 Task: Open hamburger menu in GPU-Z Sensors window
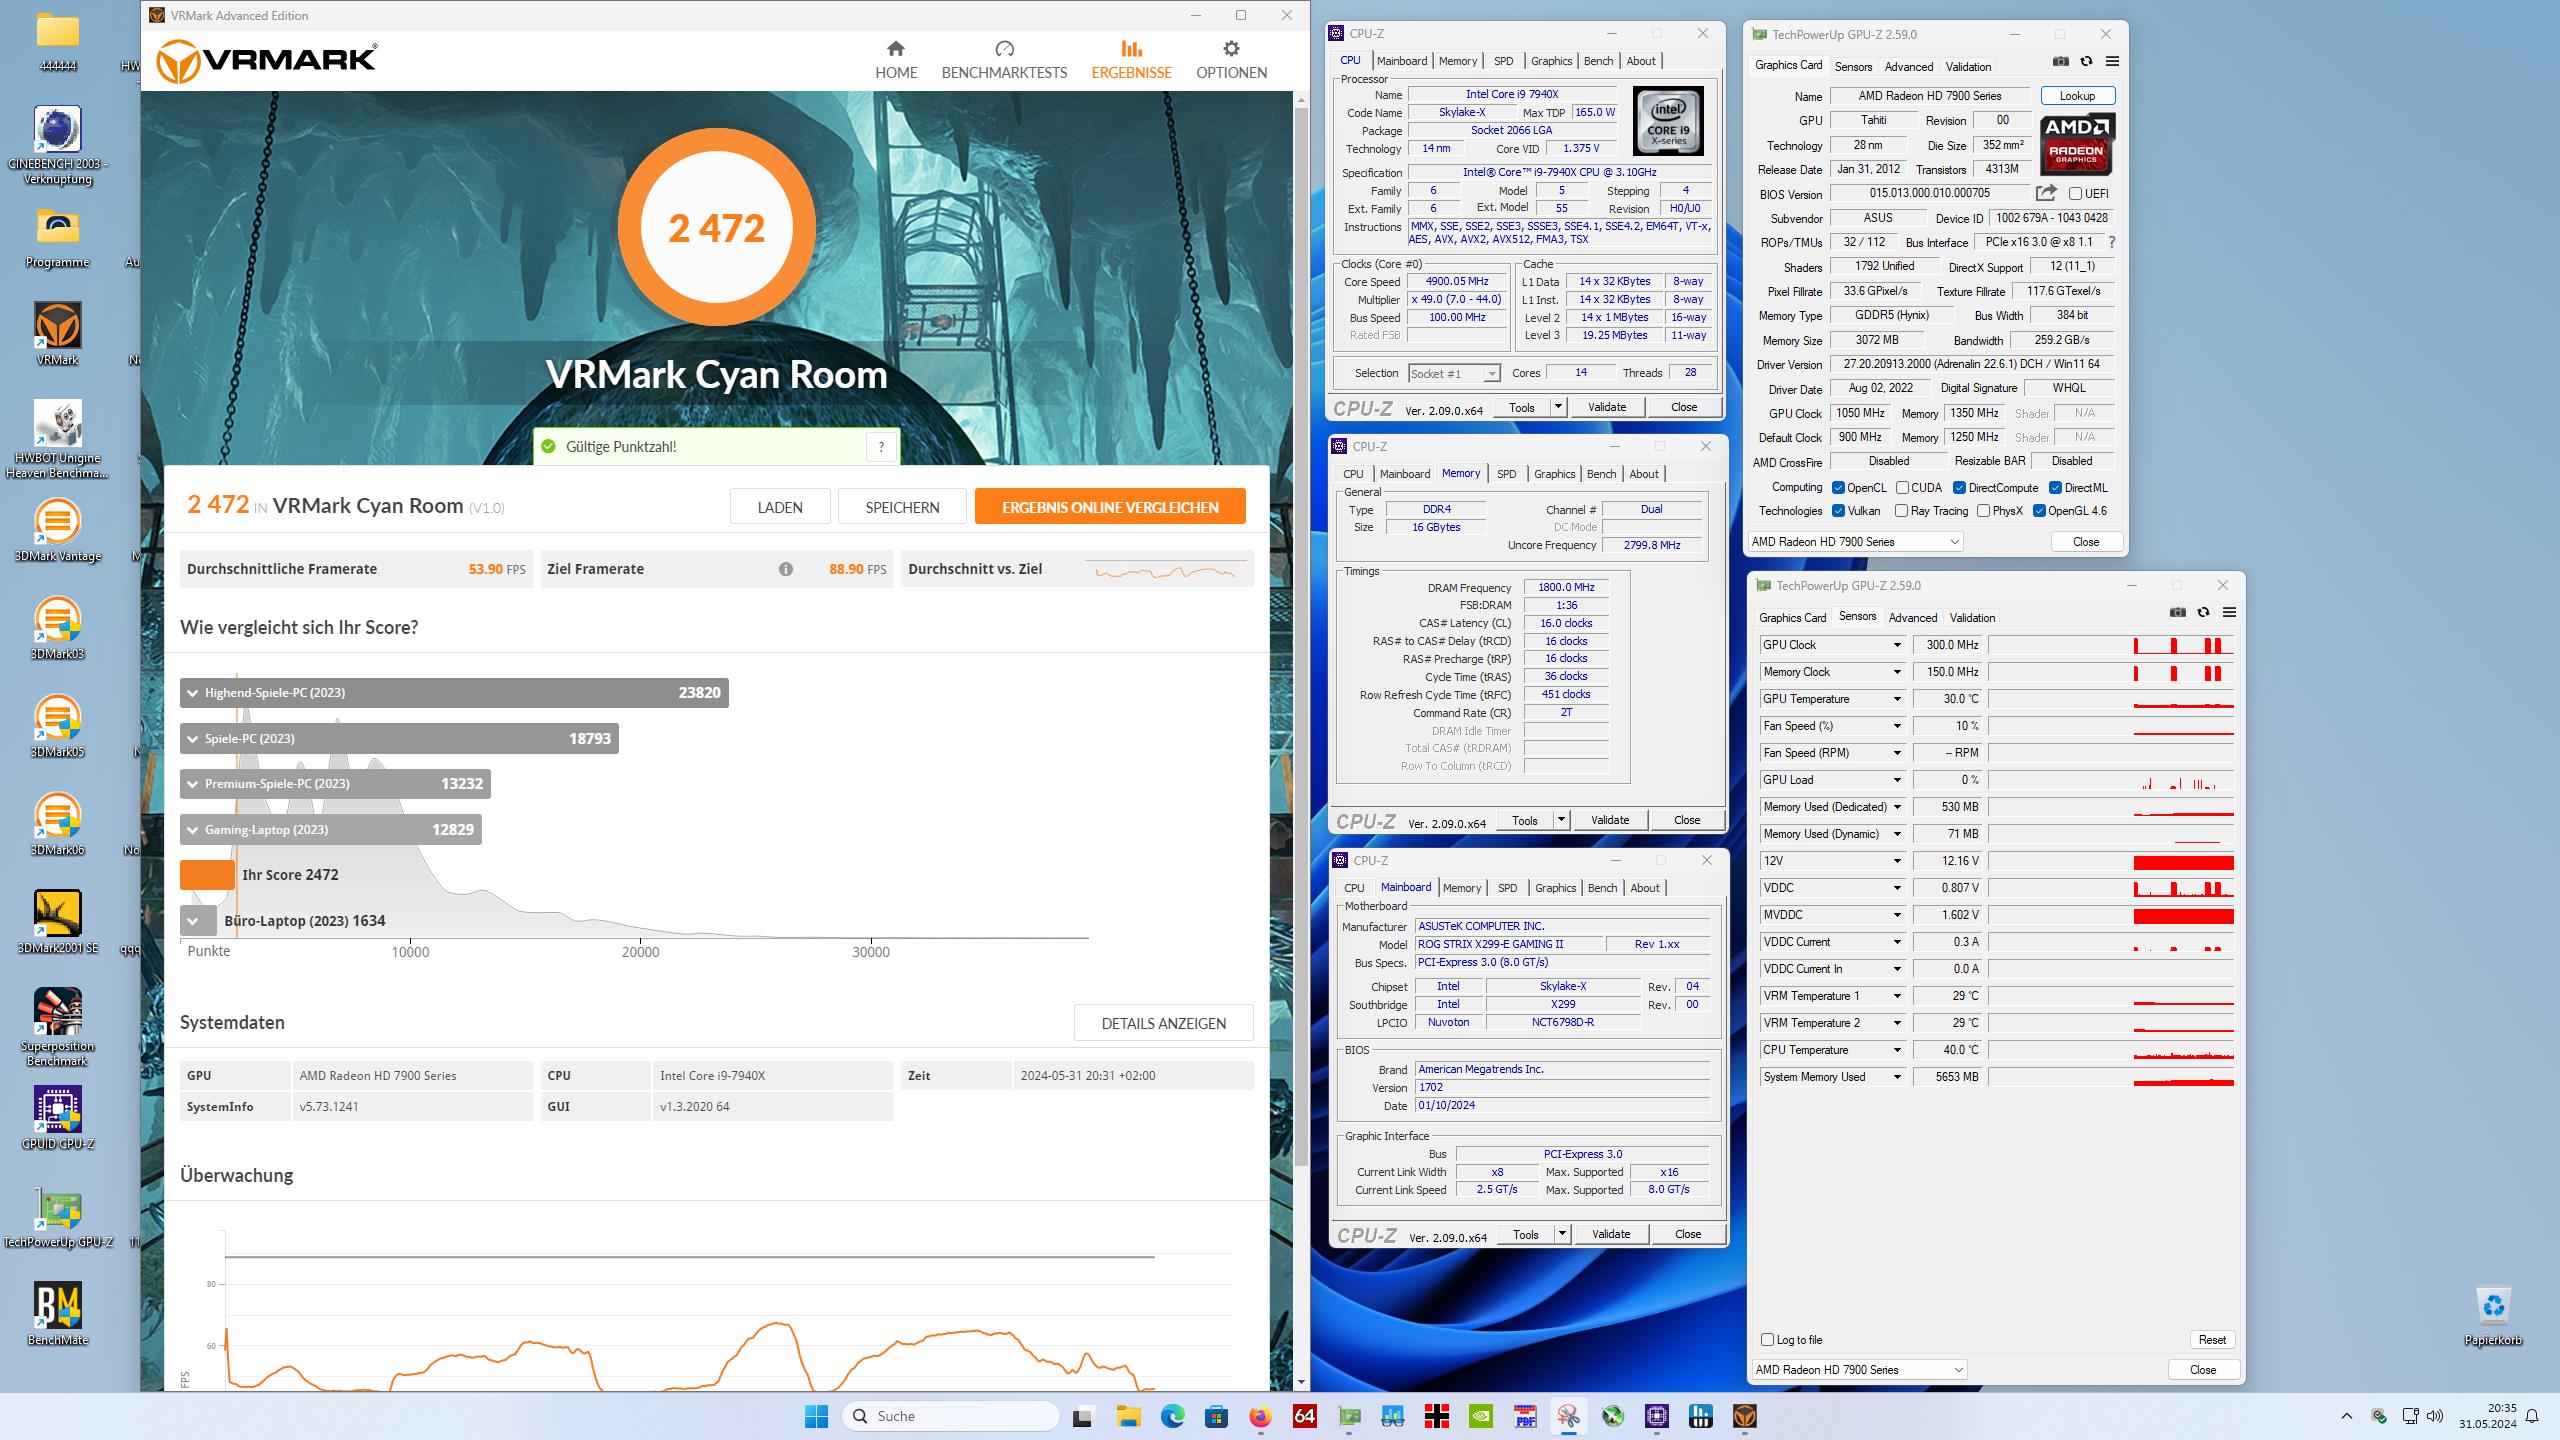click(2229, 612)
